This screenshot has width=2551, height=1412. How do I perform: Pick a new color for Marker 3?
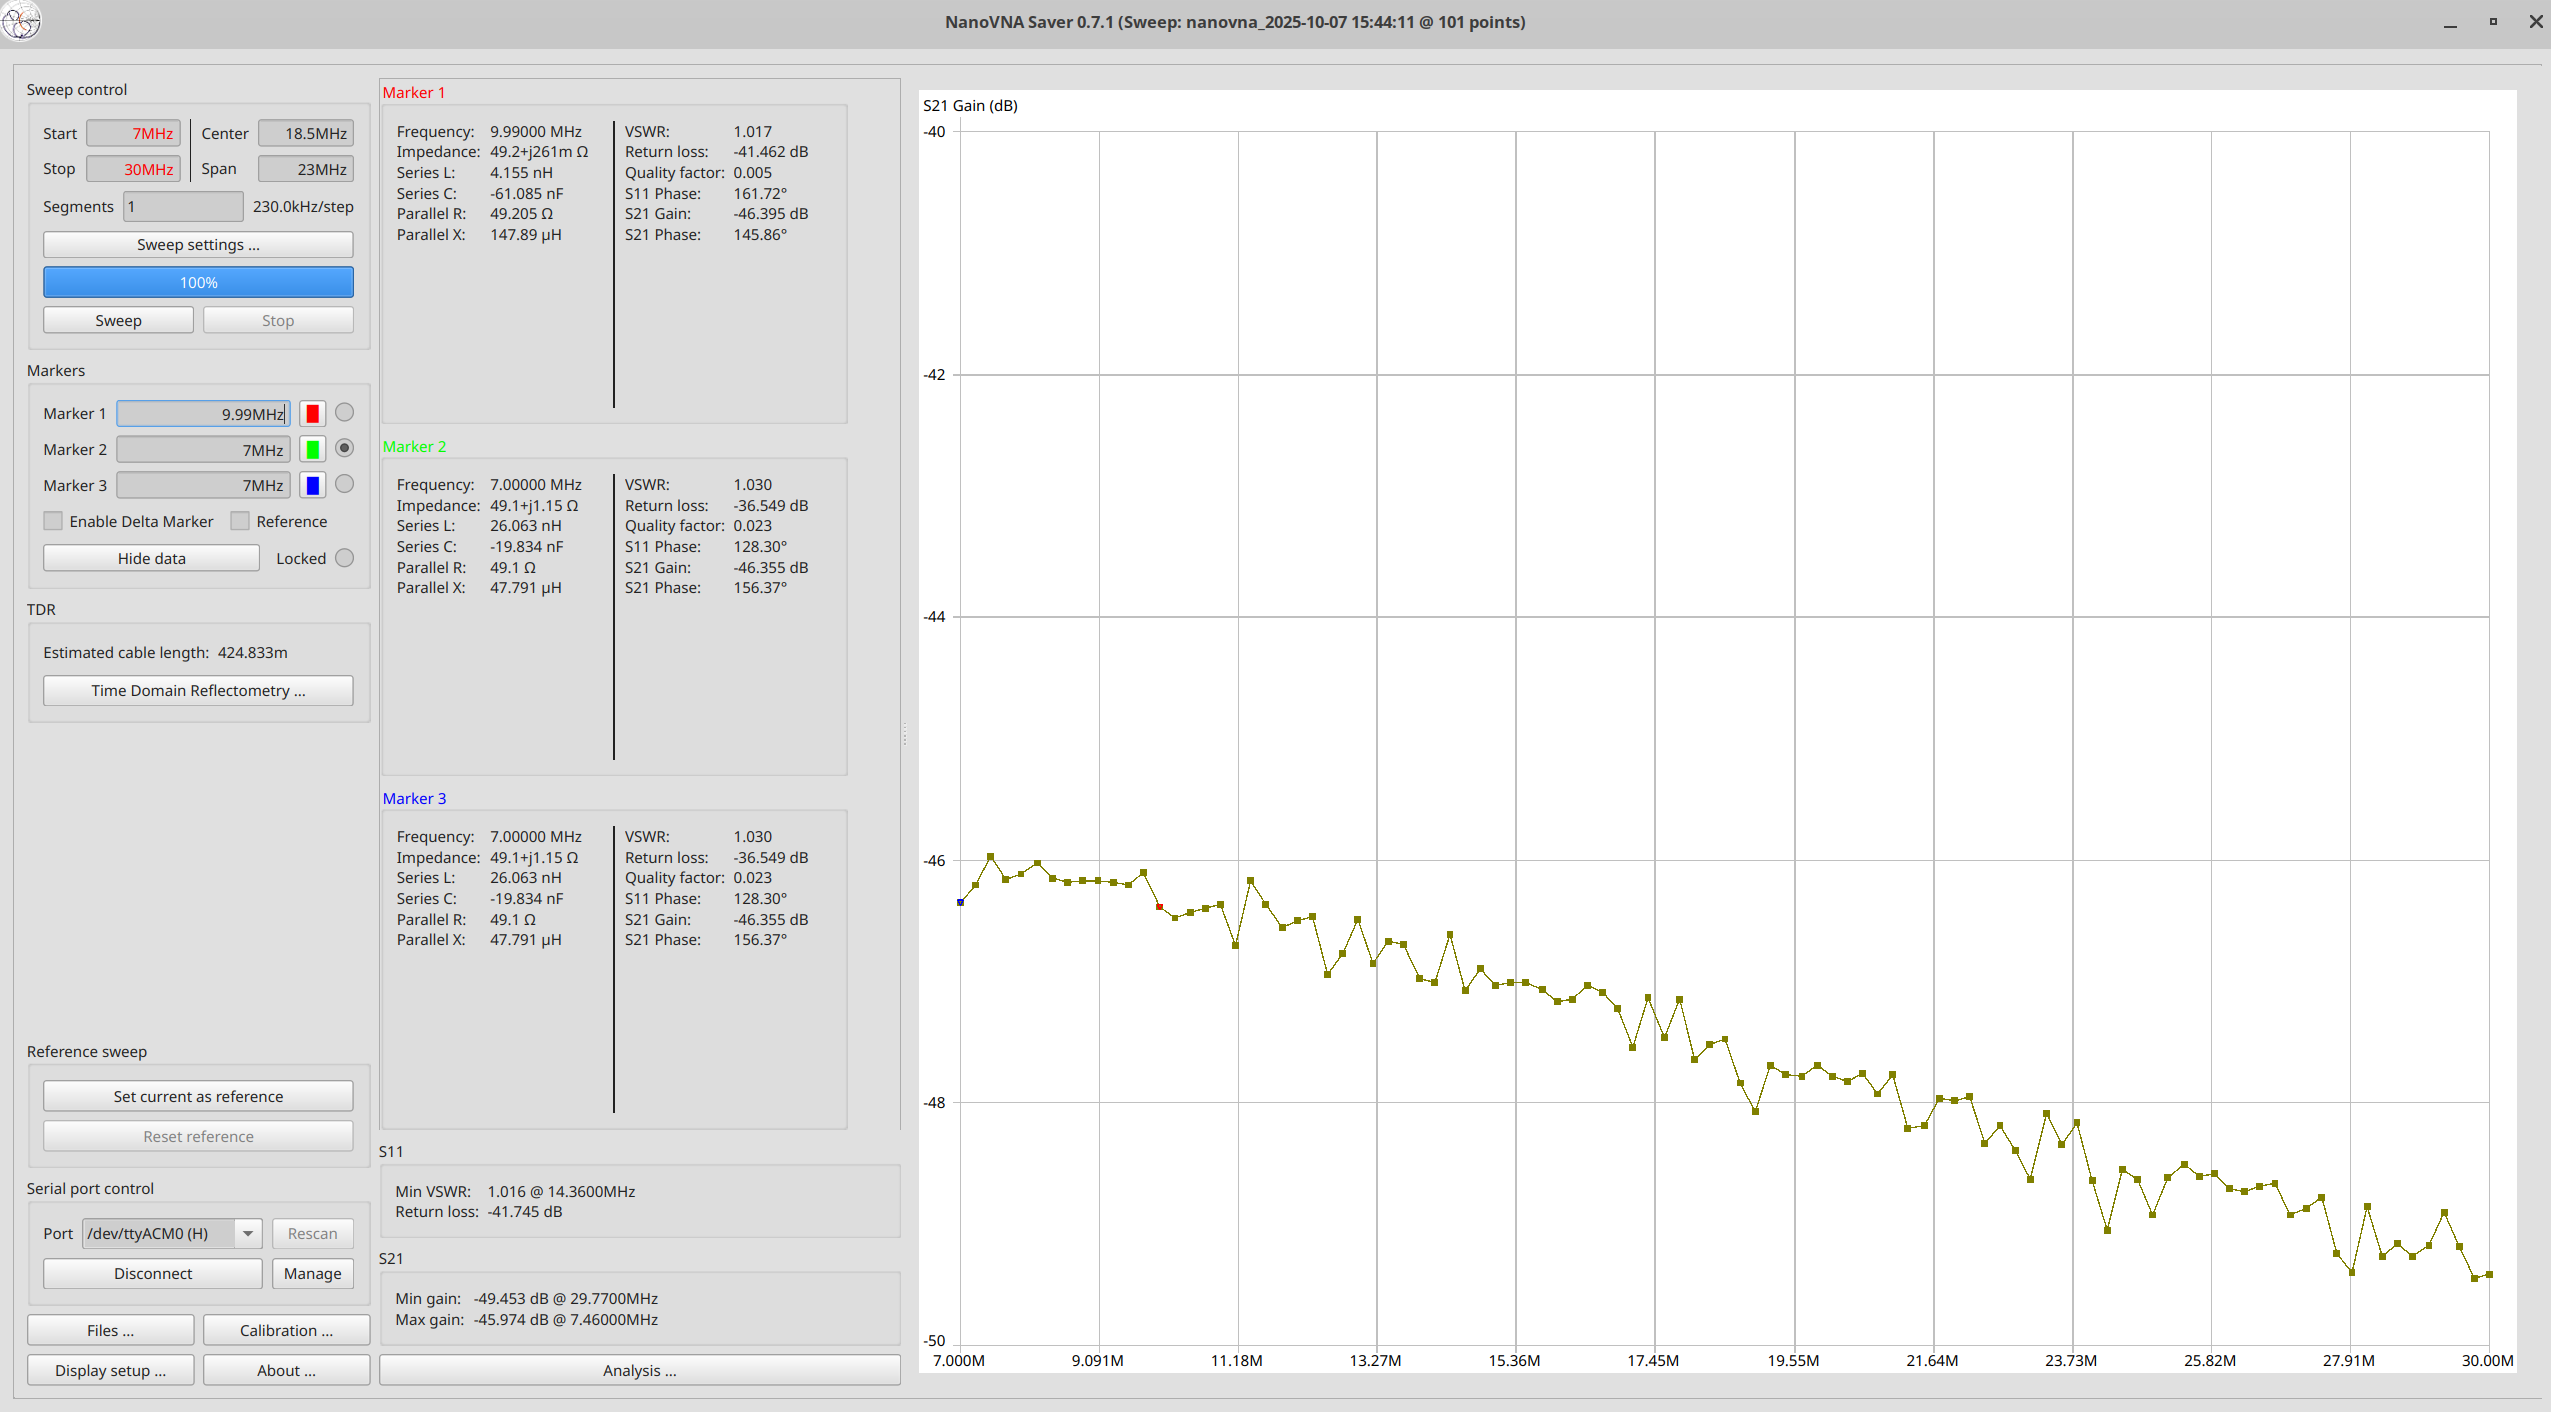click(312, 485)
